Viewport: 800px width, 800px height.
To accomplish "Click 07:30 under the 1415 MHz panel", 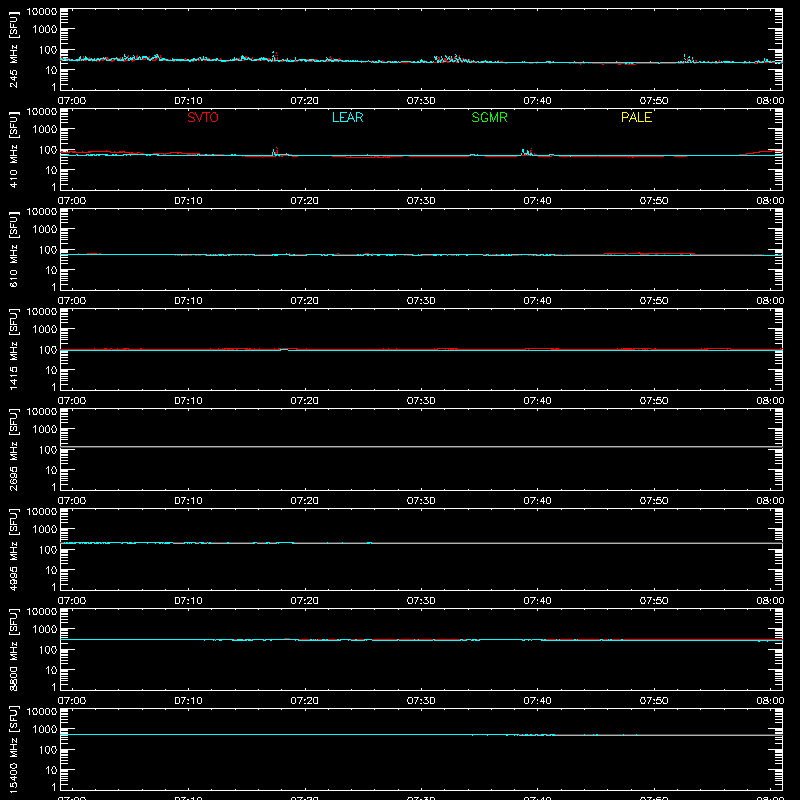I will (421, 401).
